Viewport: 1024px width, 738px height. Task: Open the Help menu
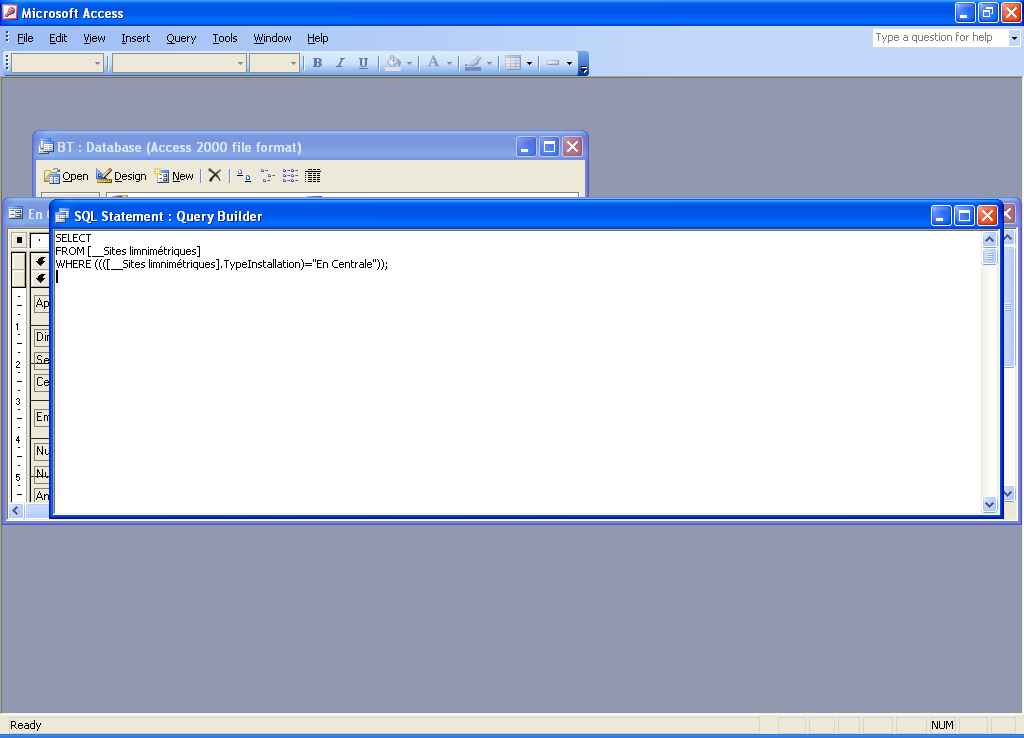point(317,39)
